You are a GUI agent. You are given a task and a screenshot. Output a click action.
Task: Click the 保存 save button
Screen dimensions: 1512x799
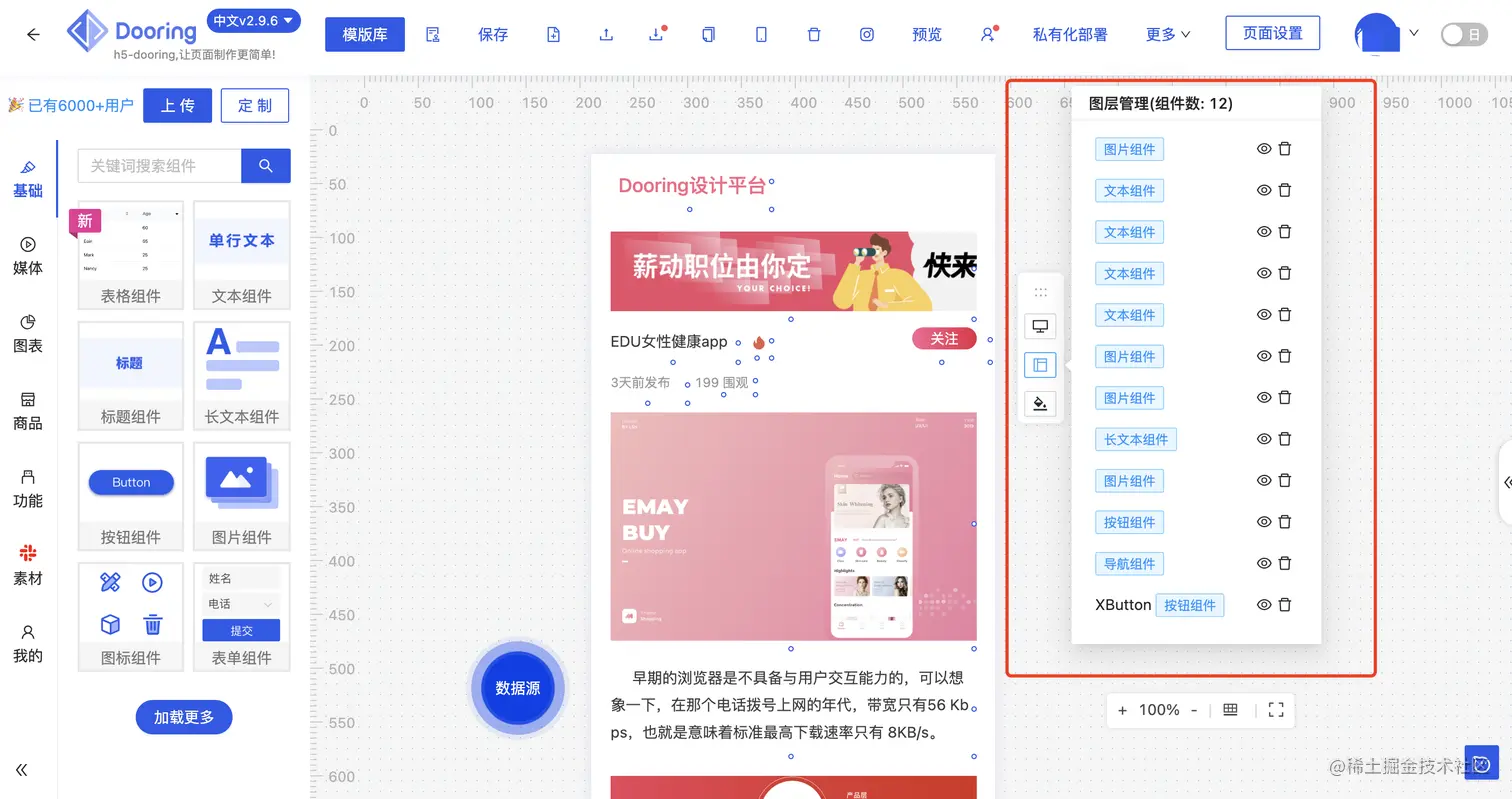pos(493,34)
